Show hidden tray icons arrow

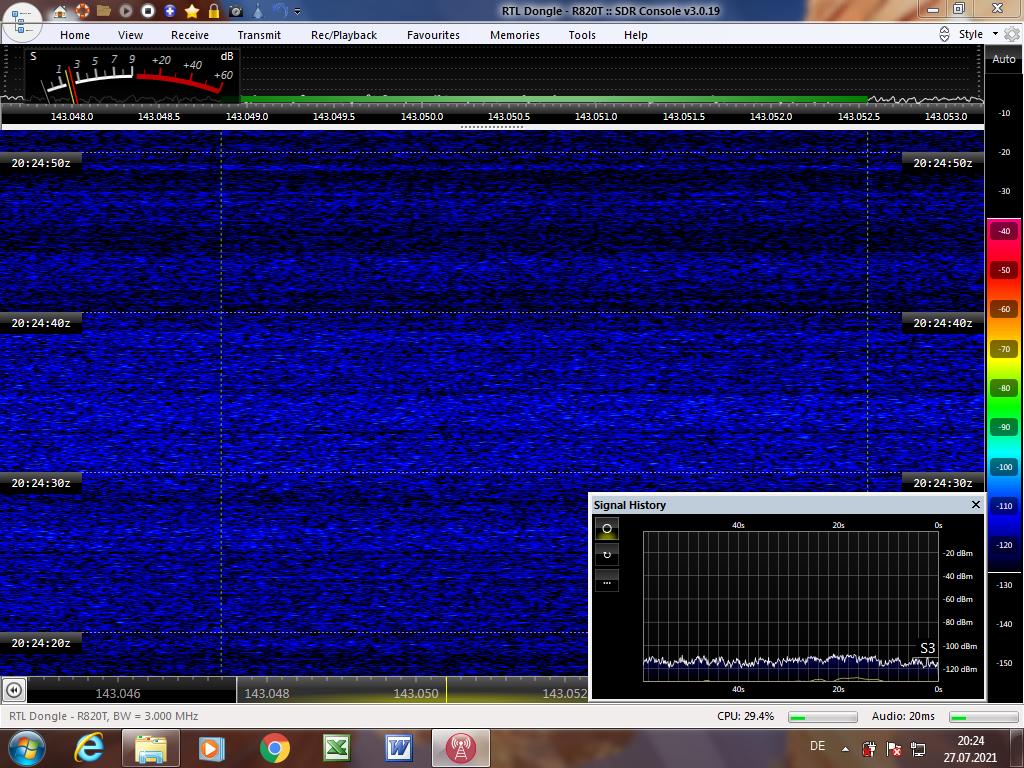point(845,750)
